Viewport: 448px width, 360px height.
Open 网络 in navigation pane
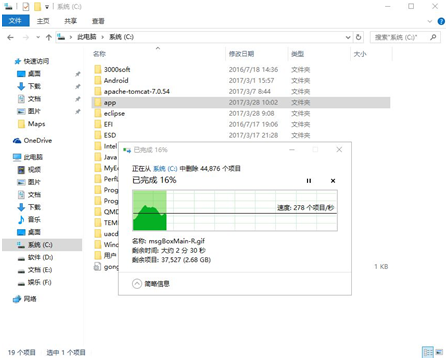30,299
